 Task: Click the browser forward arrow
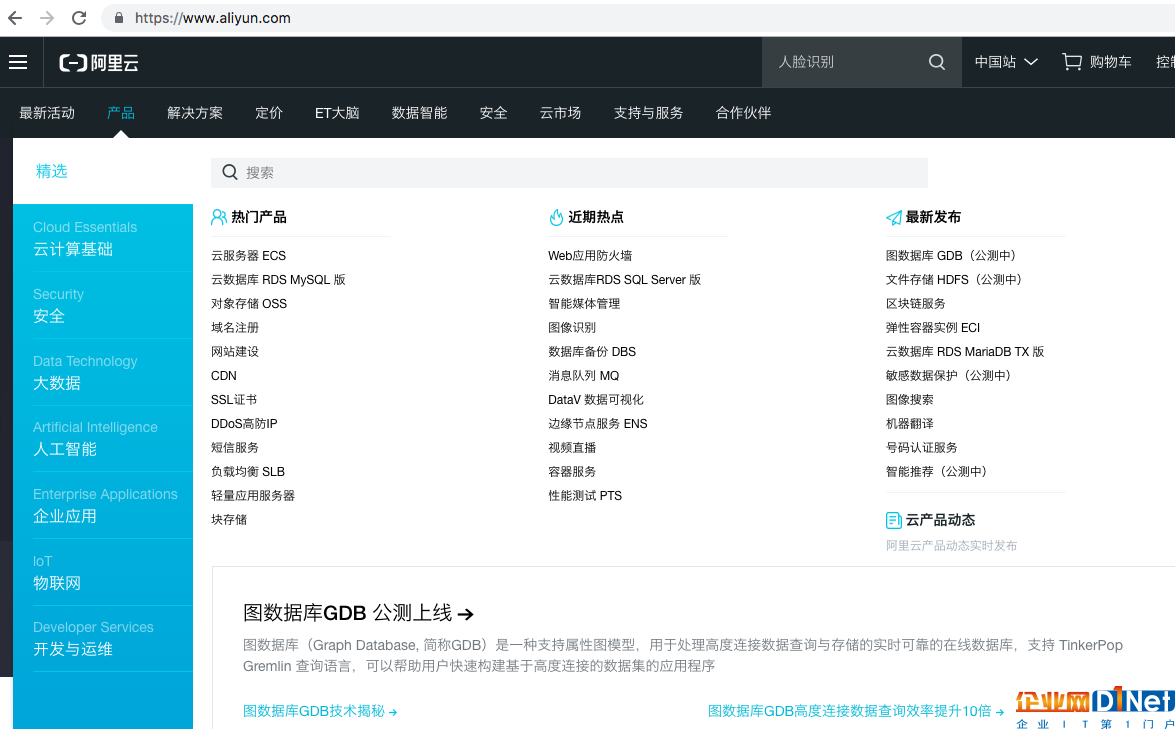(47, 18)
